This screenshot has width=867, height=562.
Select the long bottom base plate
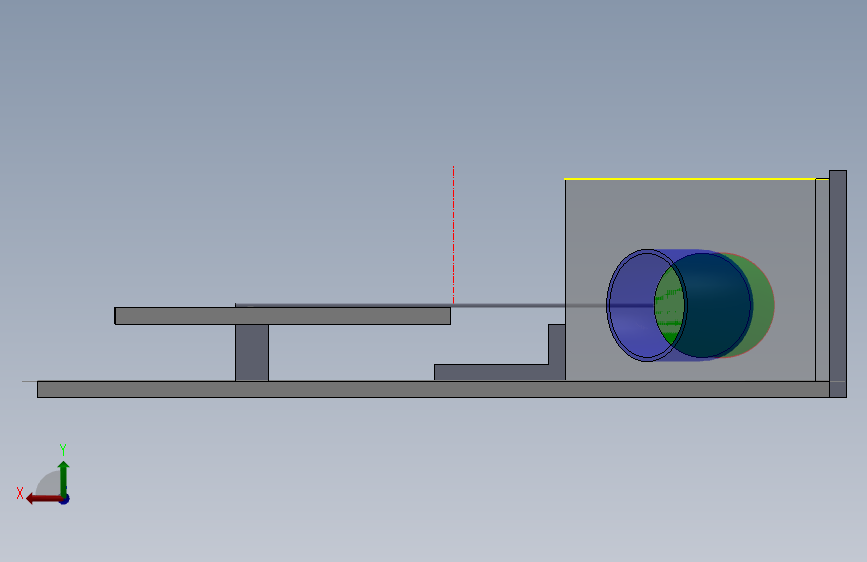pos(433,389)
